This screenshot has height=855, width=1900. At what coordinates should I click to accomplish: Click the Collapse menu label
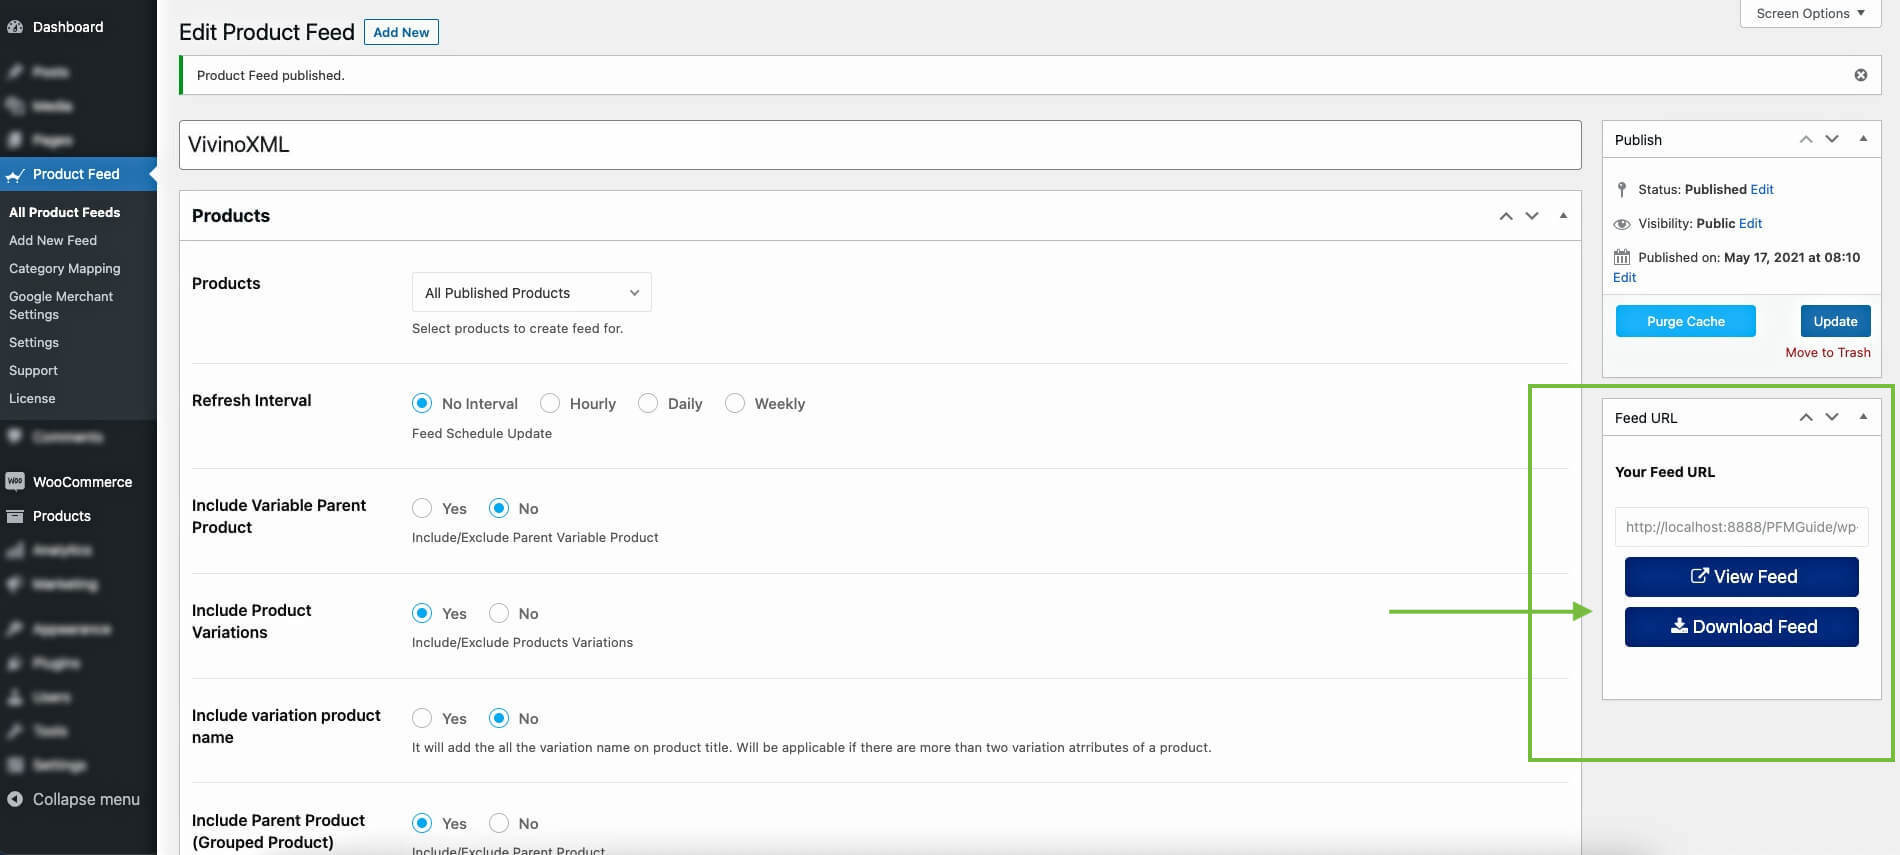click(x=86, y=799)
